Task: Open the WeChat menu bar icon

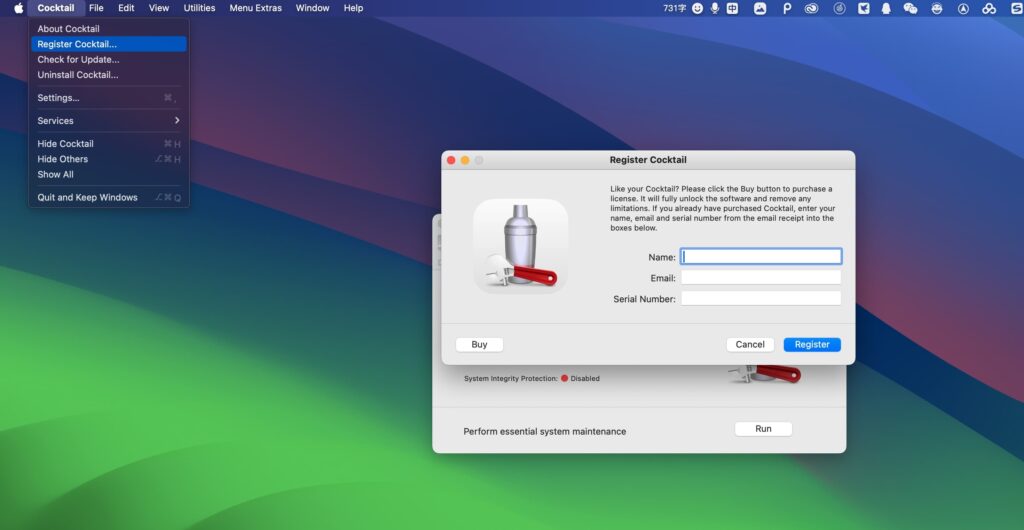Action: tap(910, 8)
